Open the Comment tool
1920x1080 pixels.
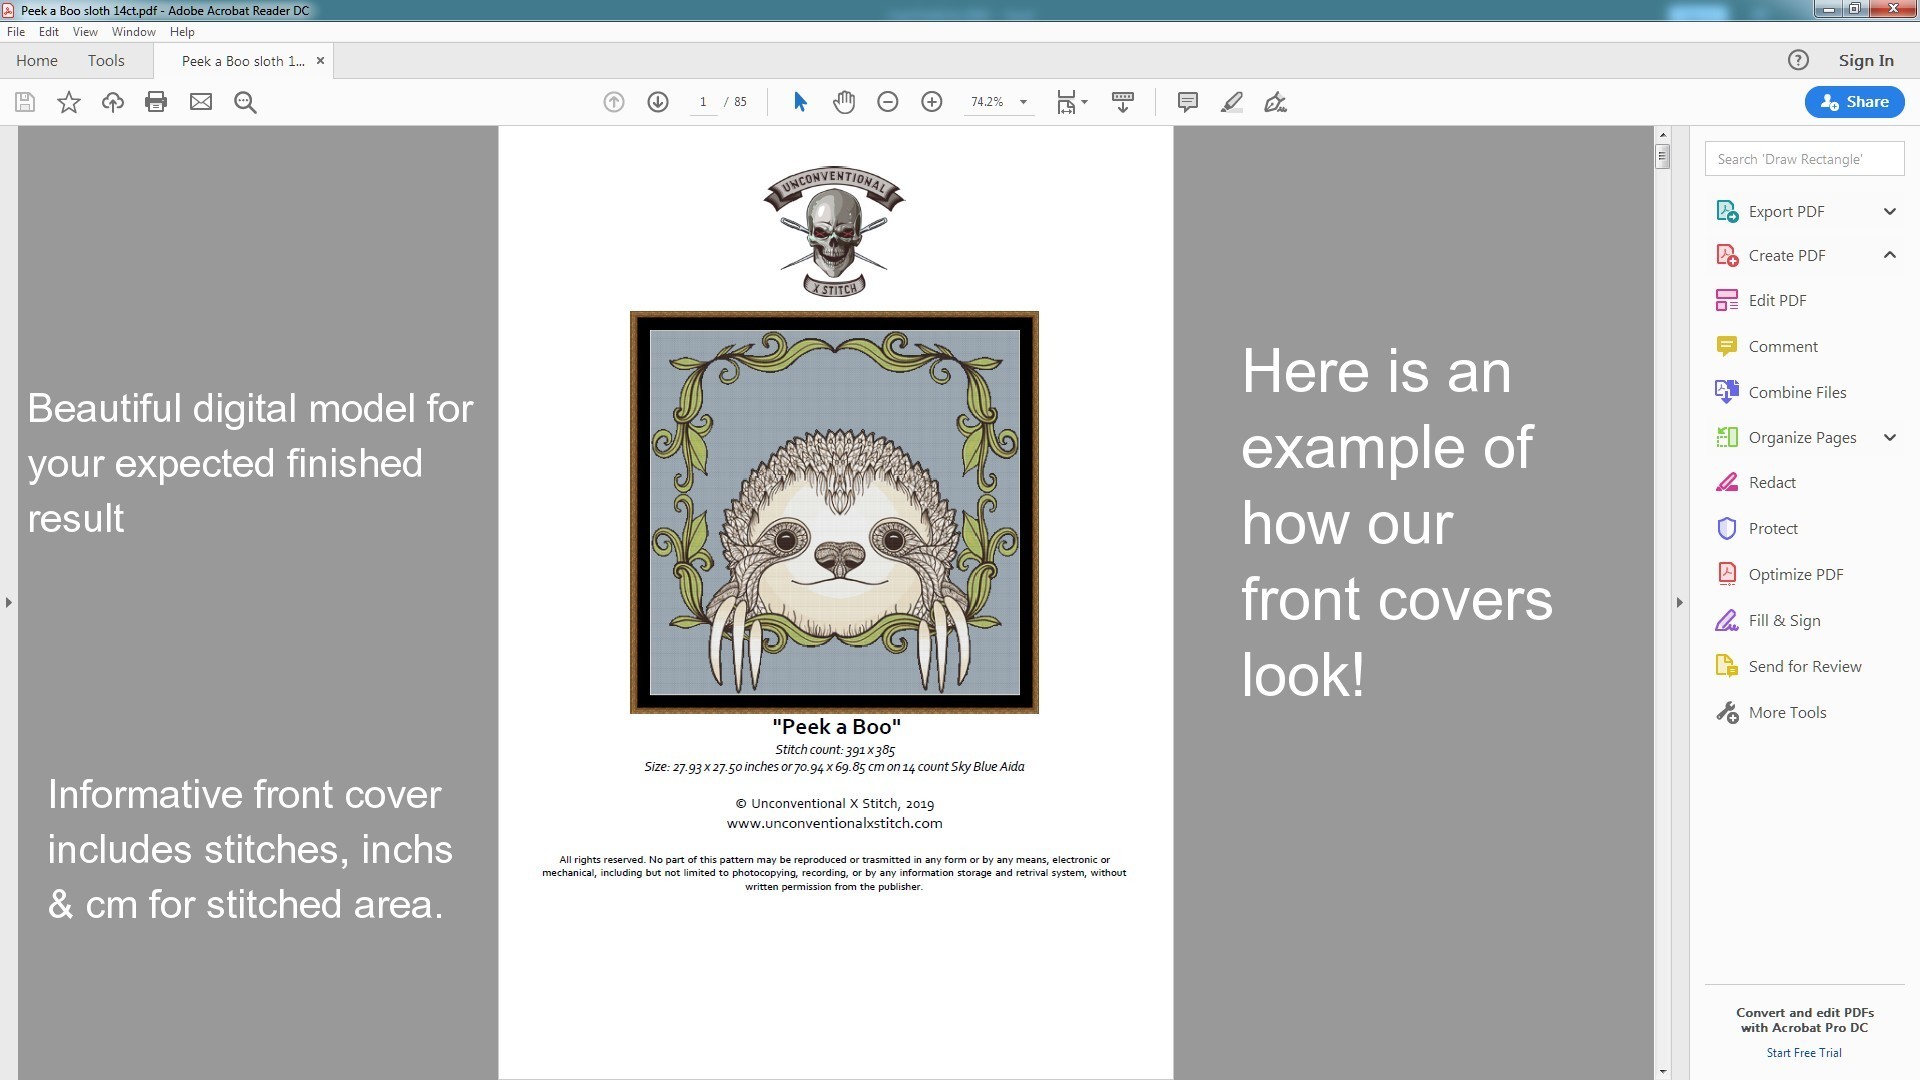tap(1782, 347)
